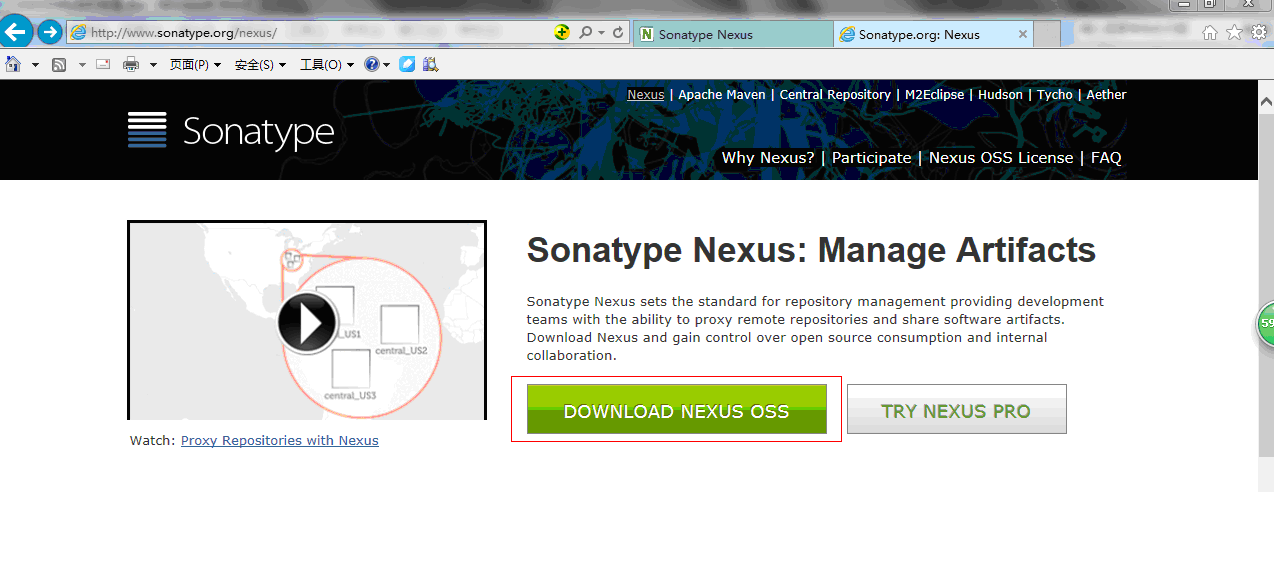
Task: Go back with the browser Back arrow
Action: 14,32
